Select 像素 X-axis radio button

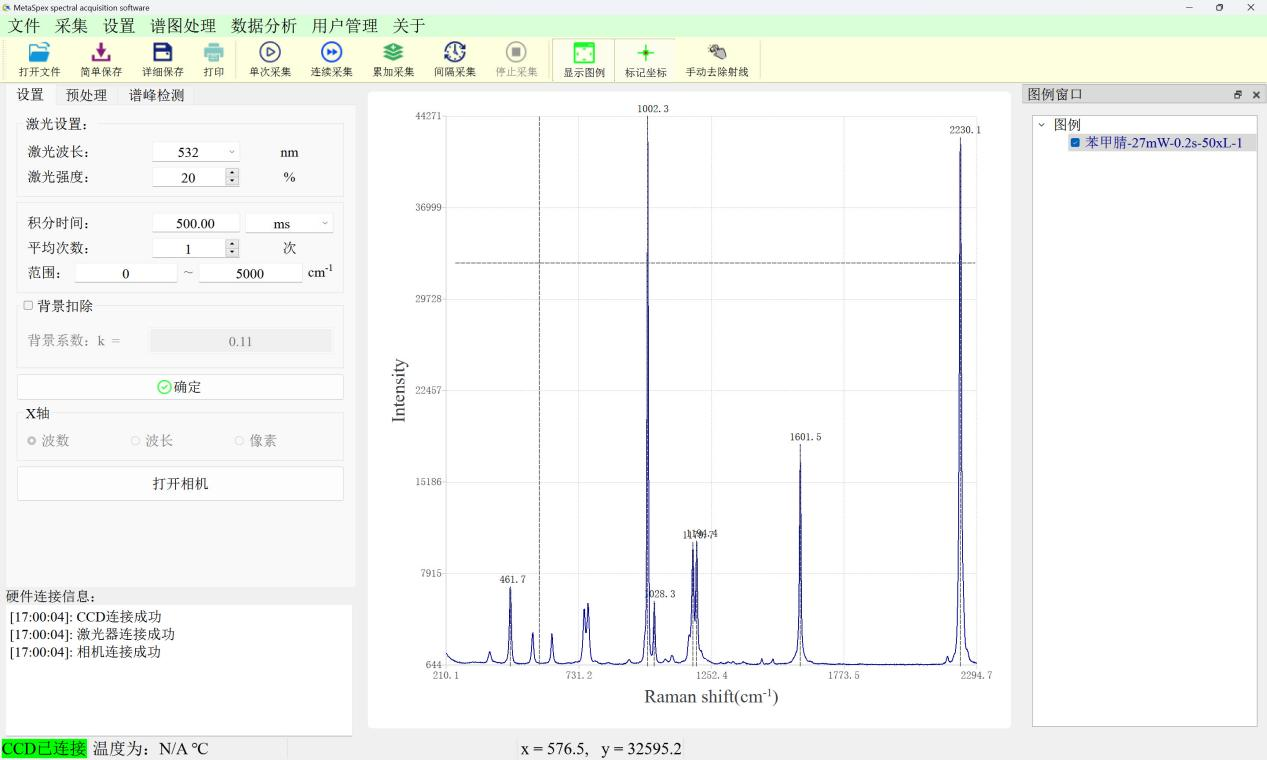coord(240,440)
